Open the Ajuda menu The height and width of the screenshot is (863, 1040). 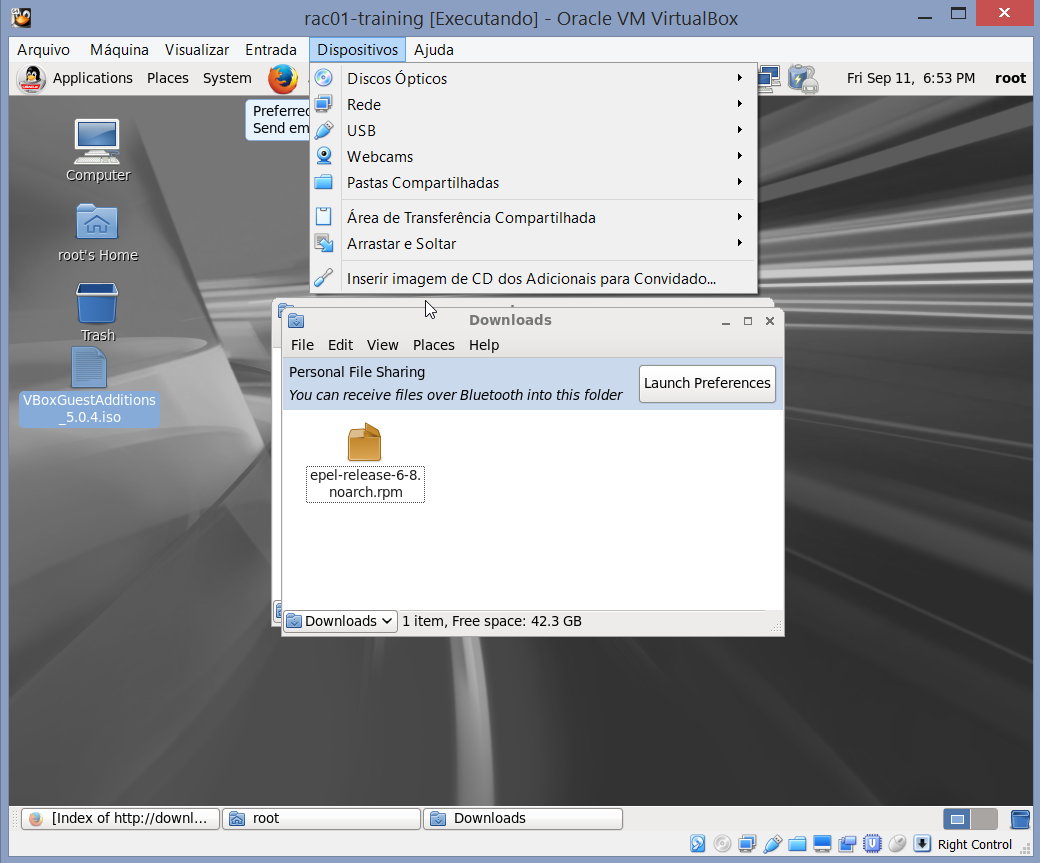[x=434, y=50]
